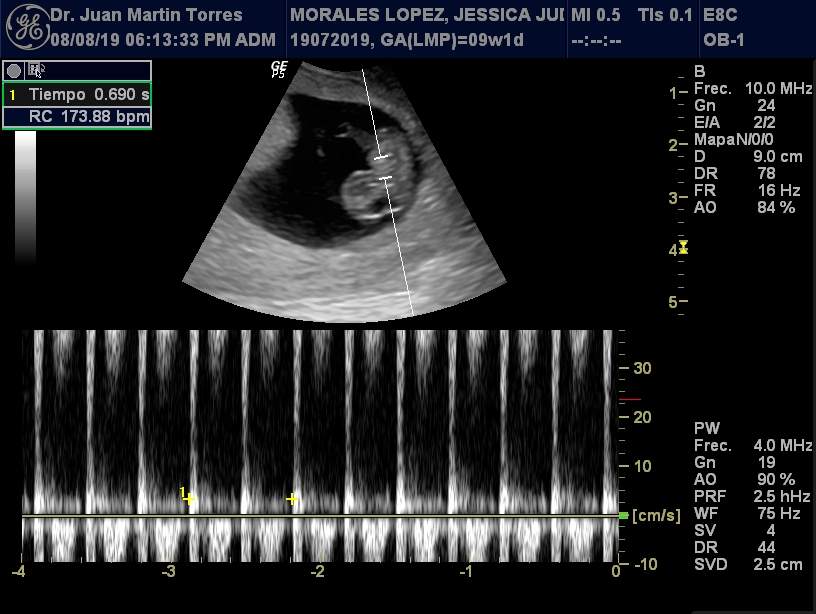Click the B-mode Frec. 10.0 MHz parameter
Image resolution: width=816 pixels, height=614 pixels.
744,89
